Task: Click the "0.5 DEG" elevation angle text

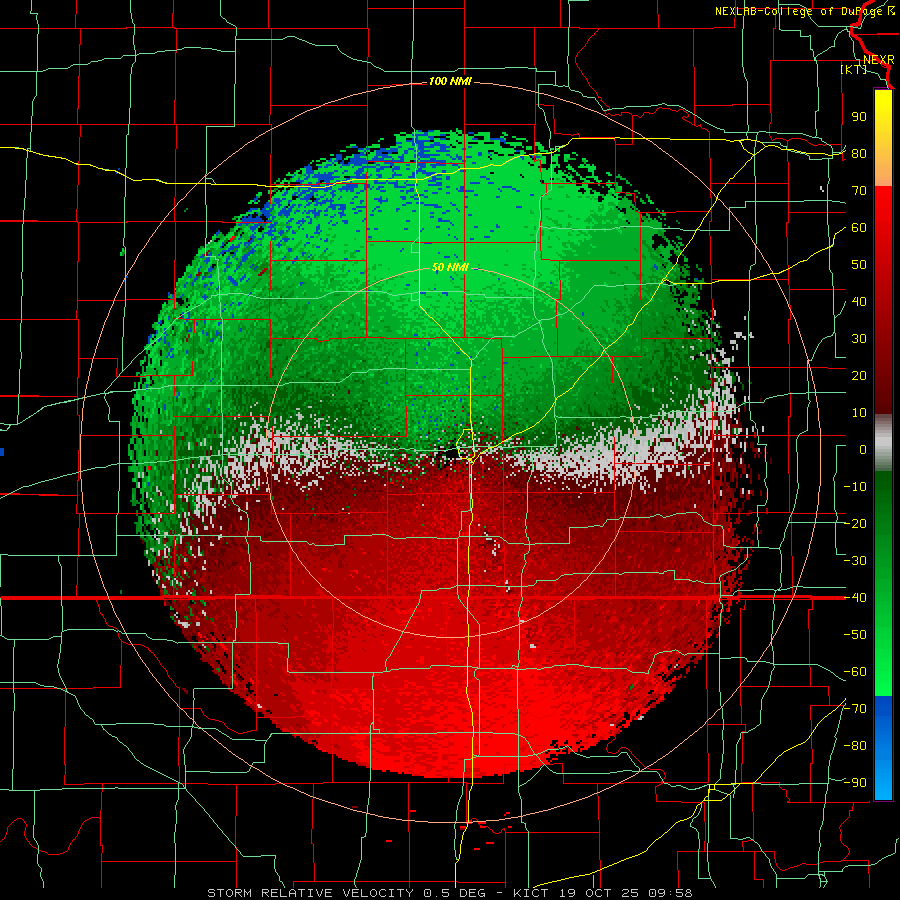Action: 455,893
